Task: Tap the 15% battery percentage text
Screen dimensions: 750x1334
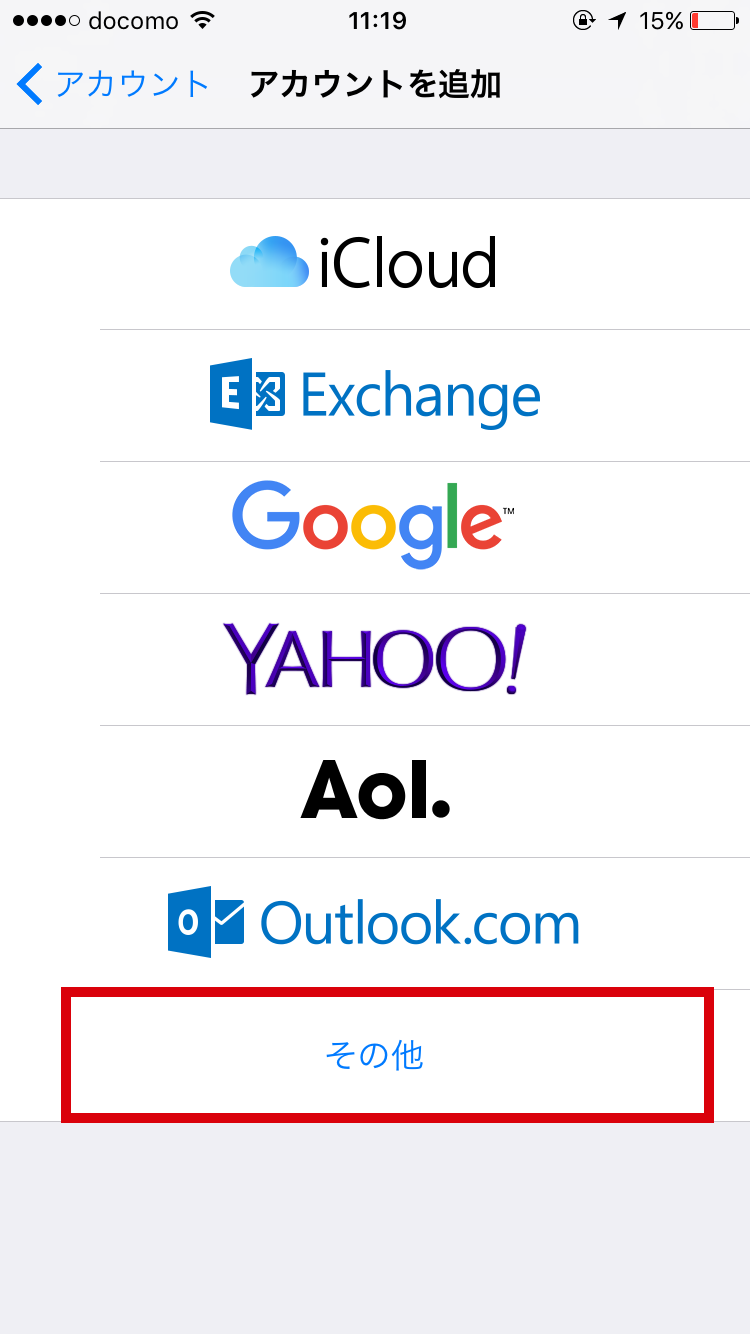Action: [661, 21]
